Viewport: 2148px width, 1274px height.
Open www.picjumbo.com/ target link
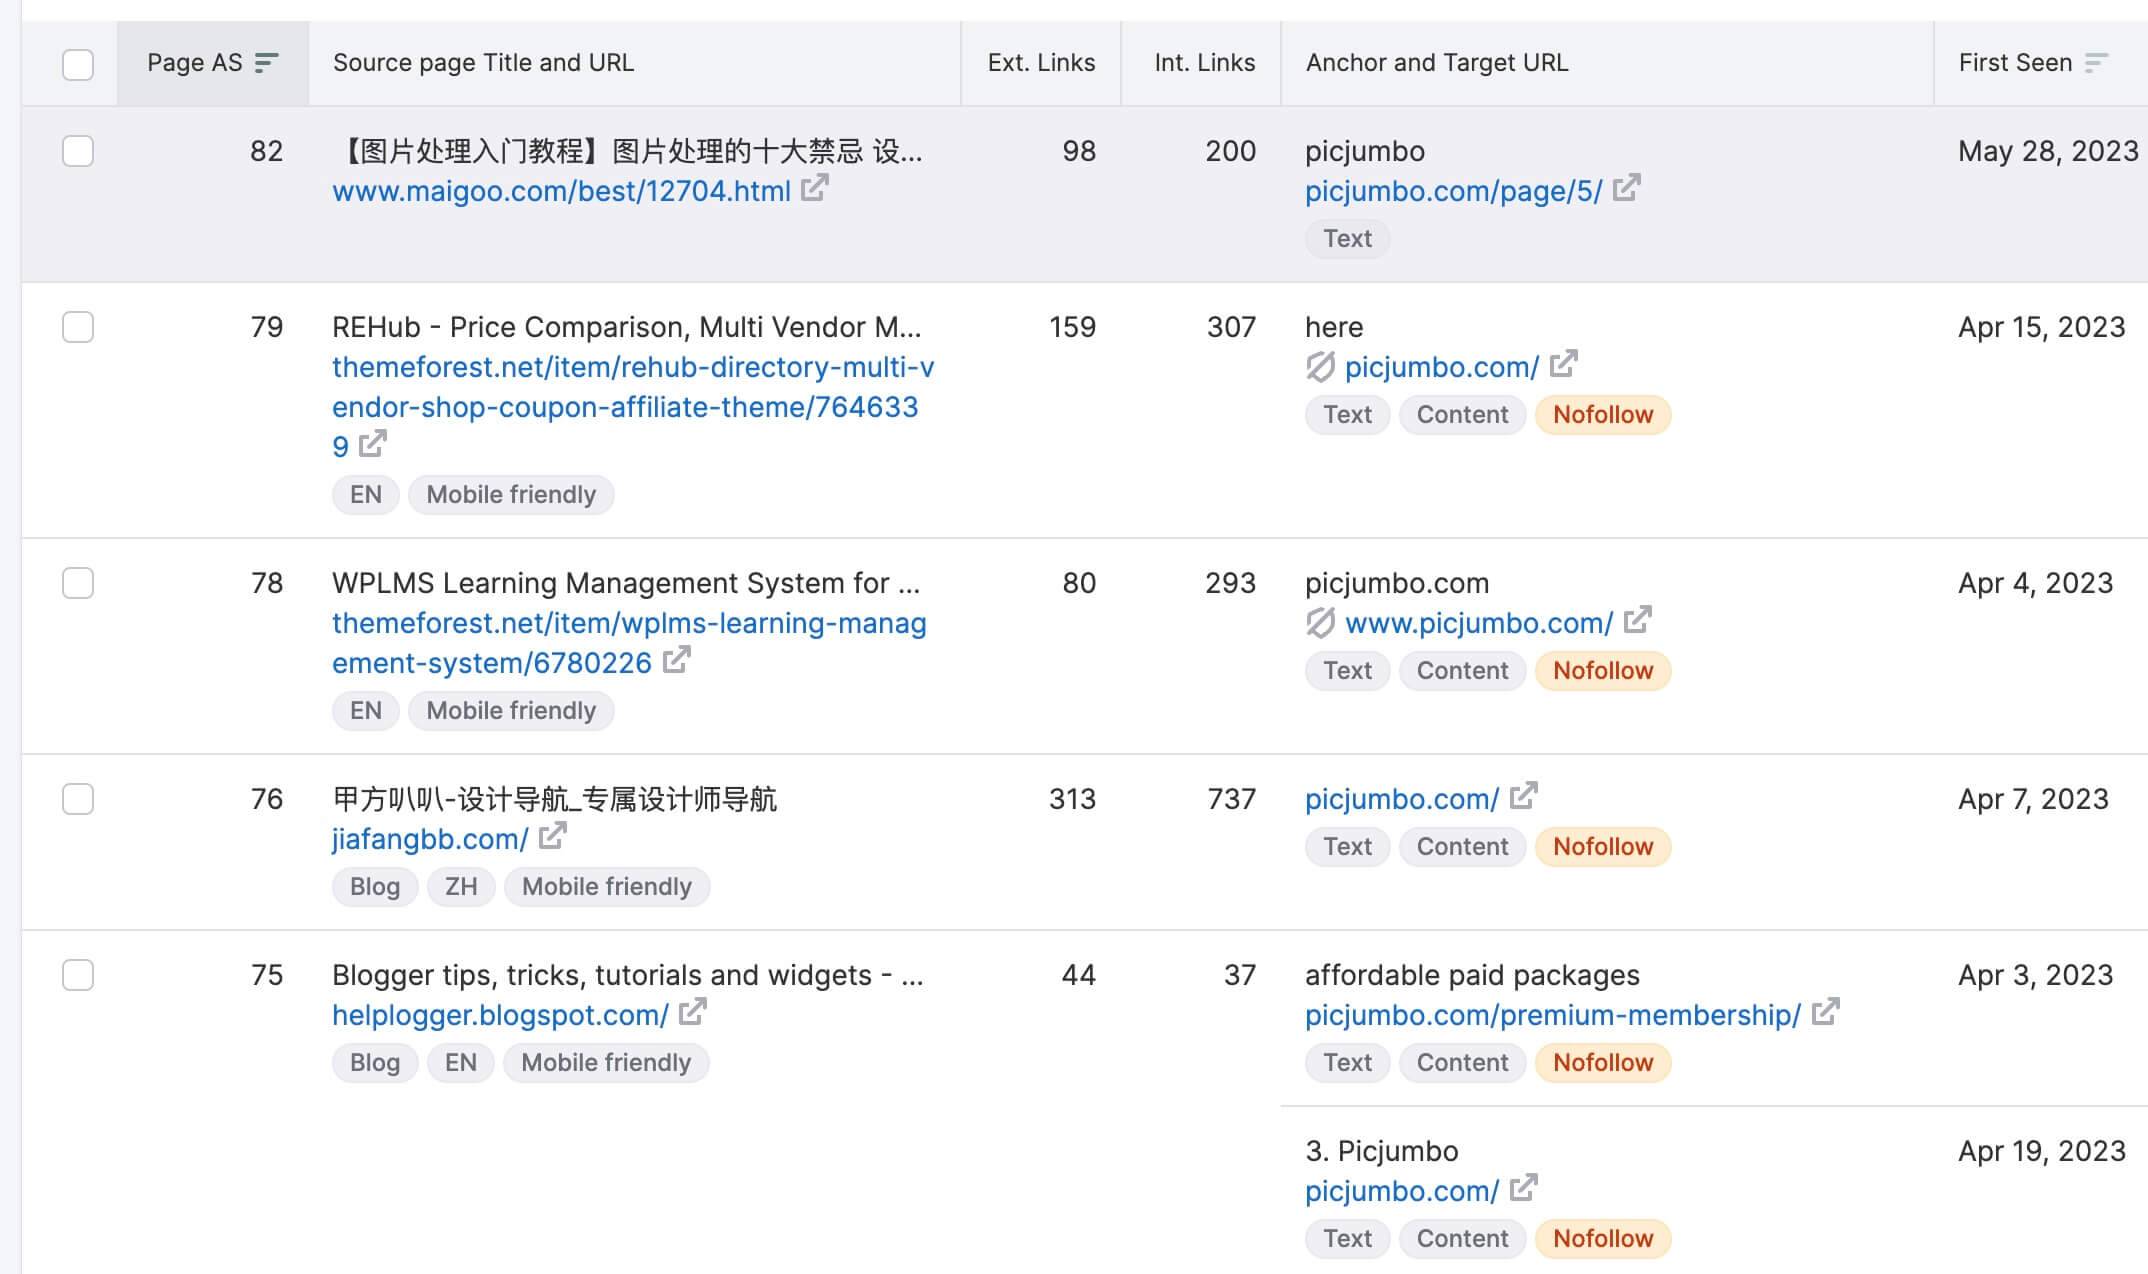(x=1479, y=623)
